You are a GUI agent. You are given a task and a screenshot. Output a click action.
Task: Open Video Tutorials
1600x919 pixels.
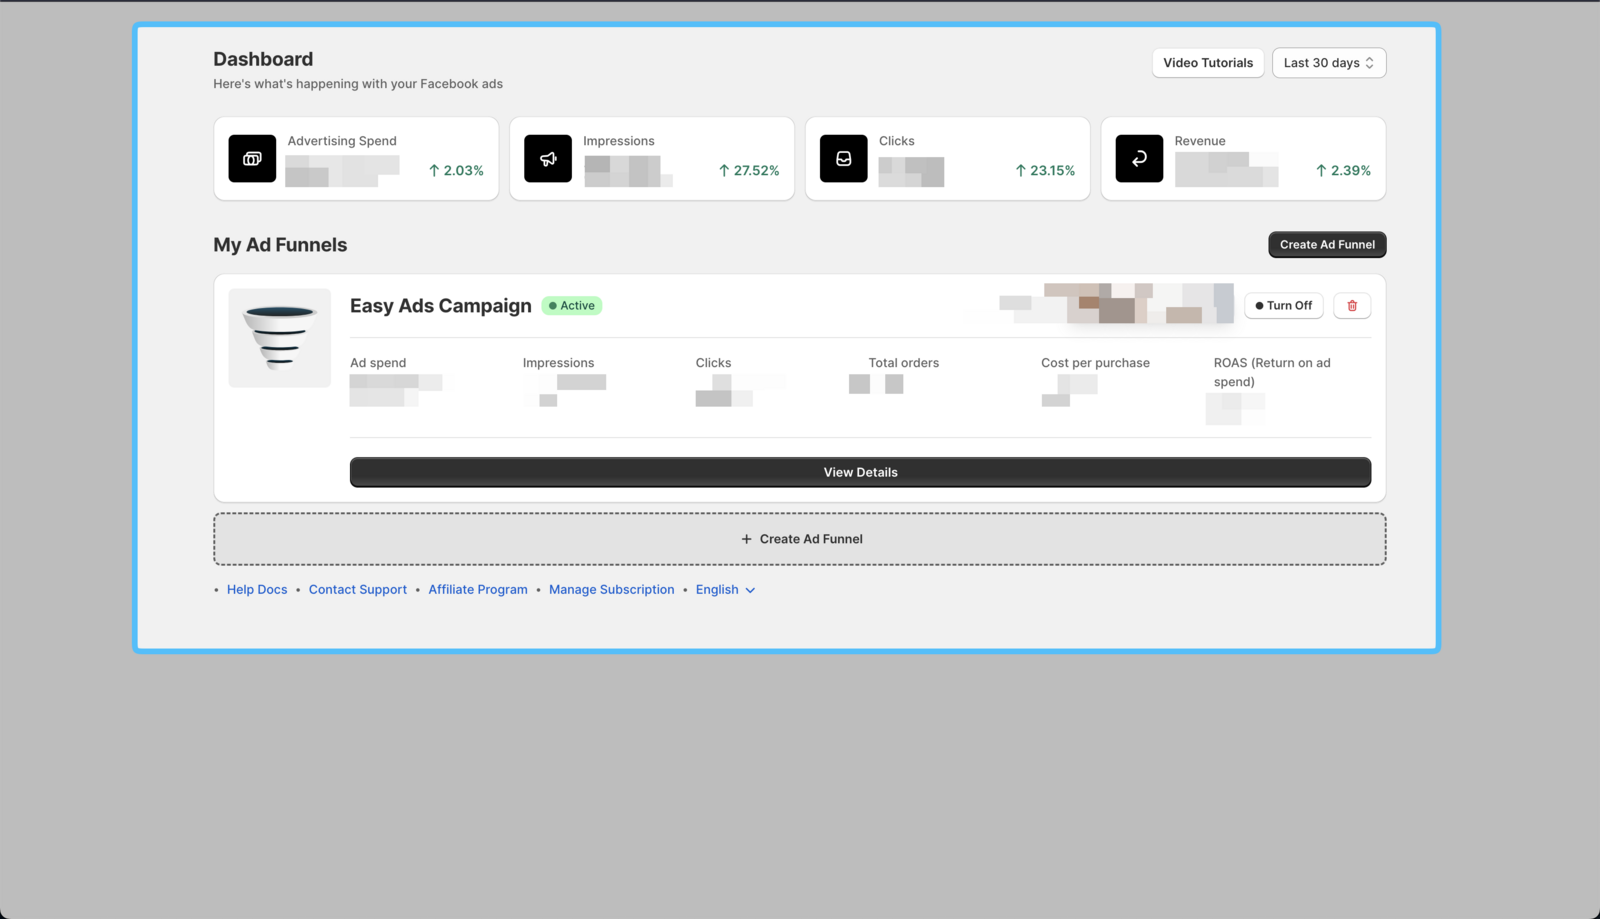pos(1207,62)
